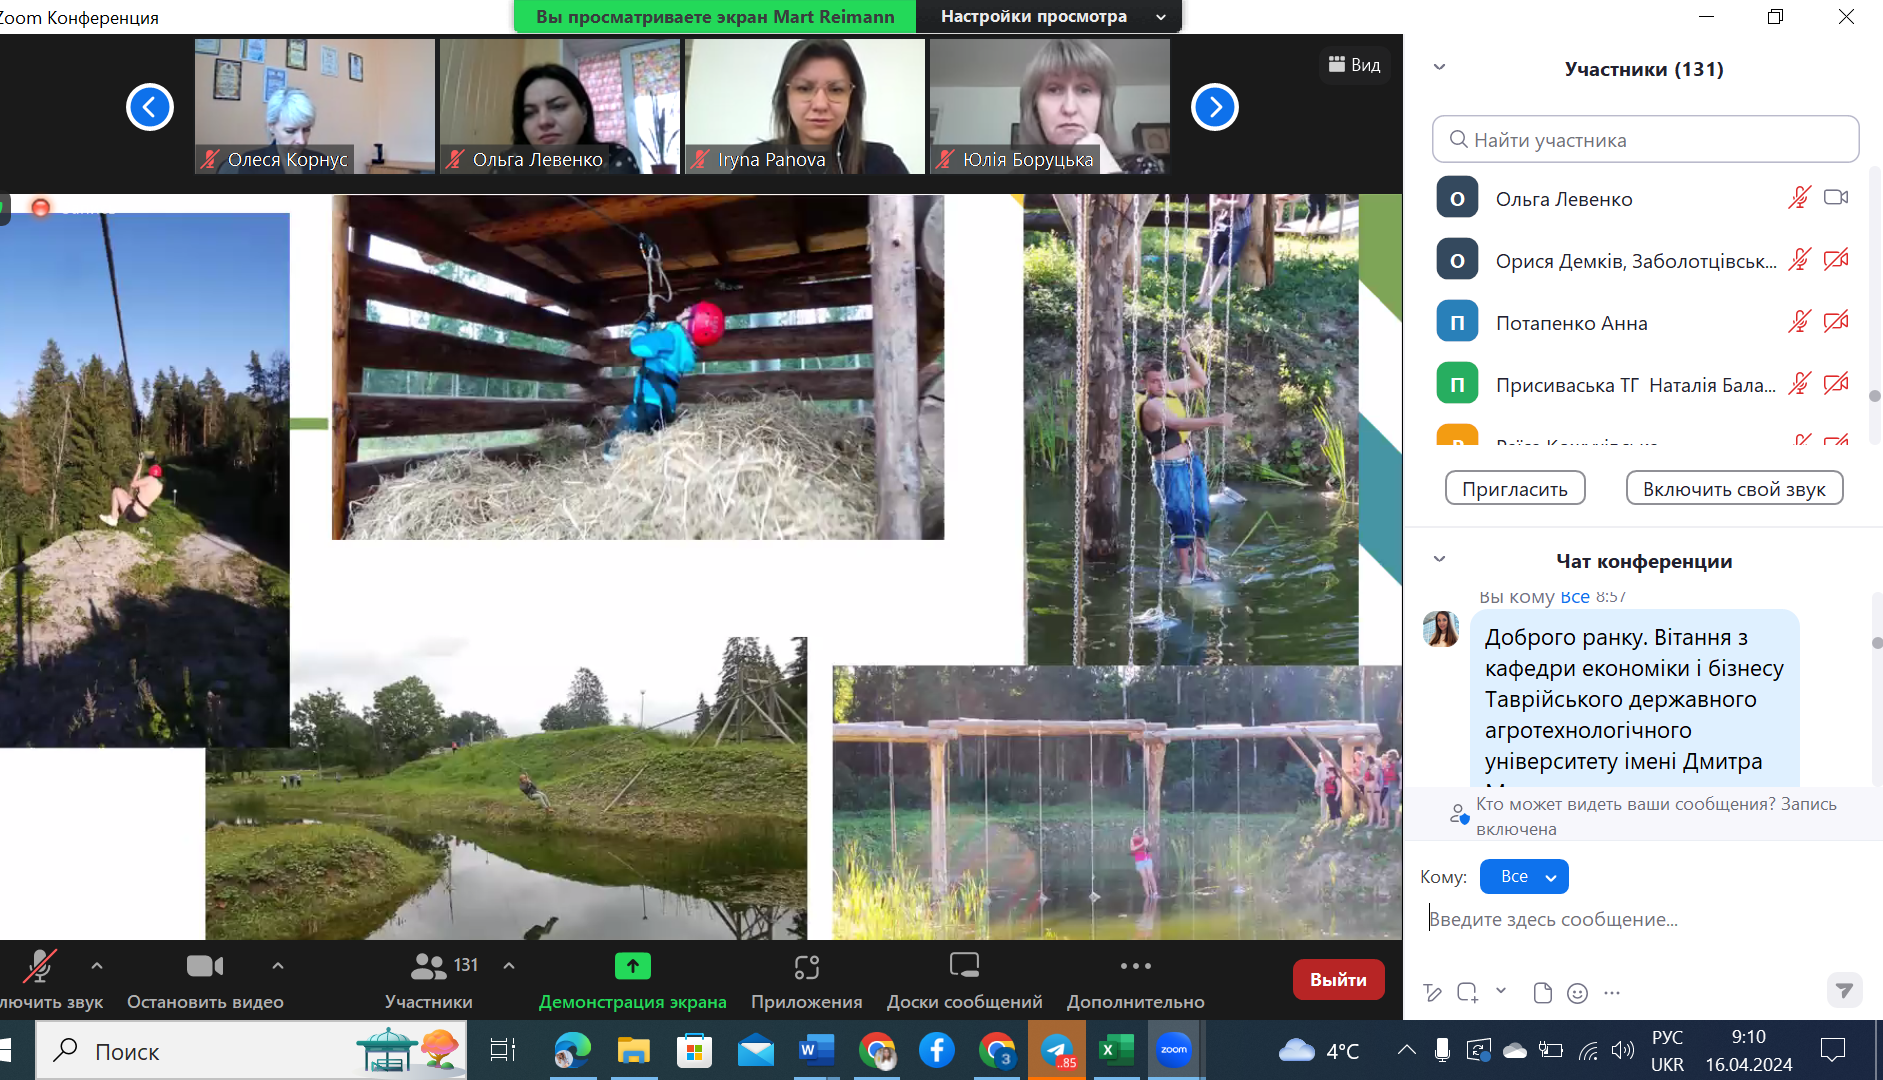Viewport: 1883px width, 1080px height.
Task: Click Потапенко Анна muted microphone icon
Action: 1799,322
